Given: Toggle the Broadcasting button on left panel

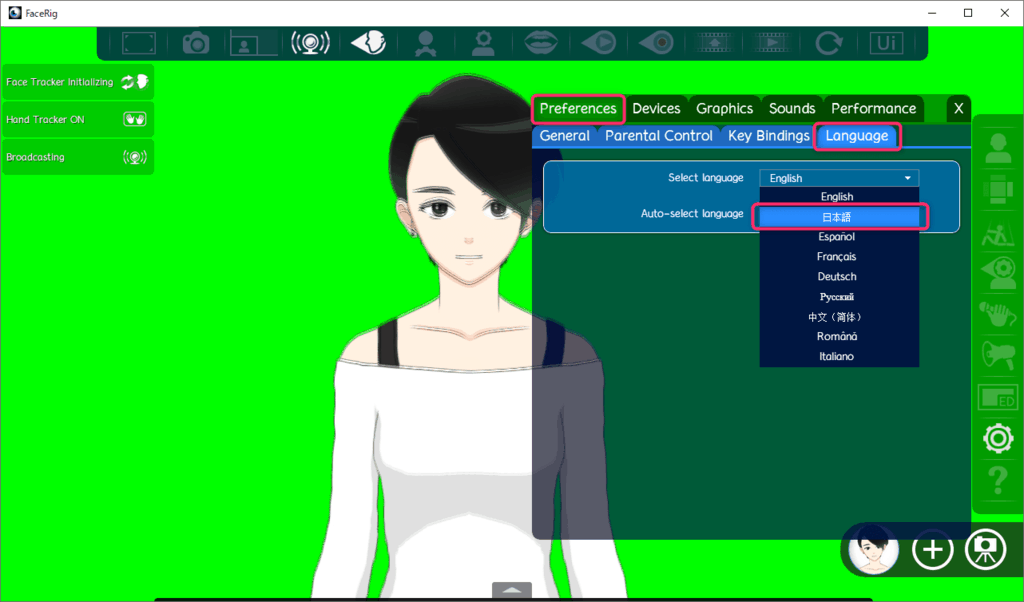Looking at the screenshot, I should [x=77, y=157].
